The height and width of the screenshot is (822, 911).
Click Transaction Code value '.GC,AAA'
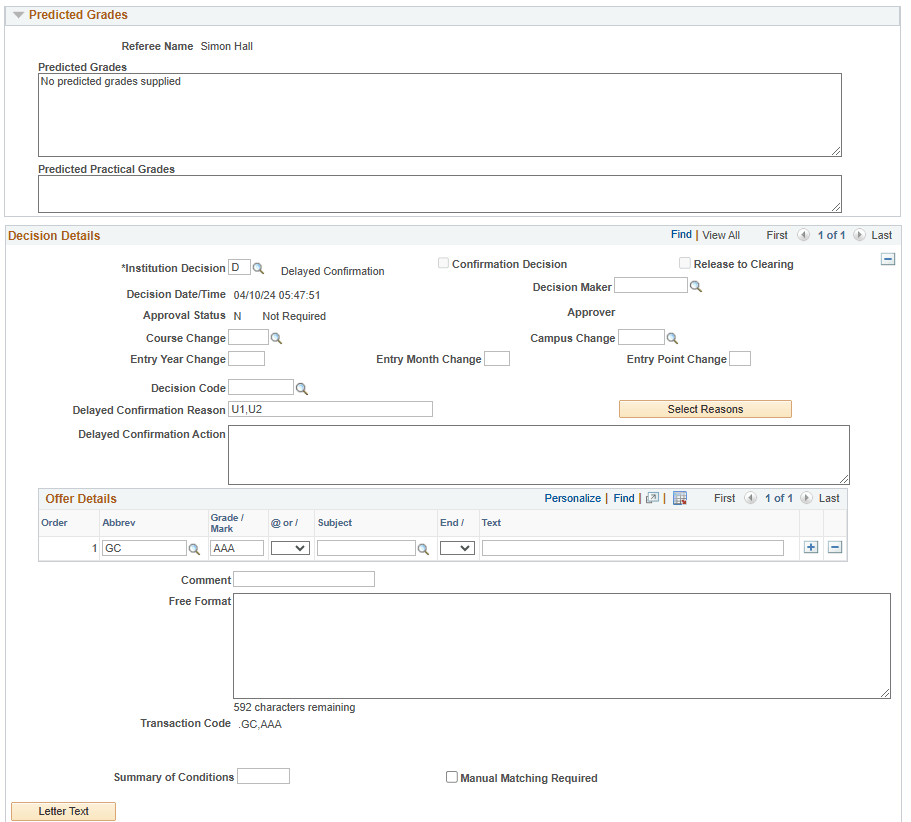coord(260,724)
